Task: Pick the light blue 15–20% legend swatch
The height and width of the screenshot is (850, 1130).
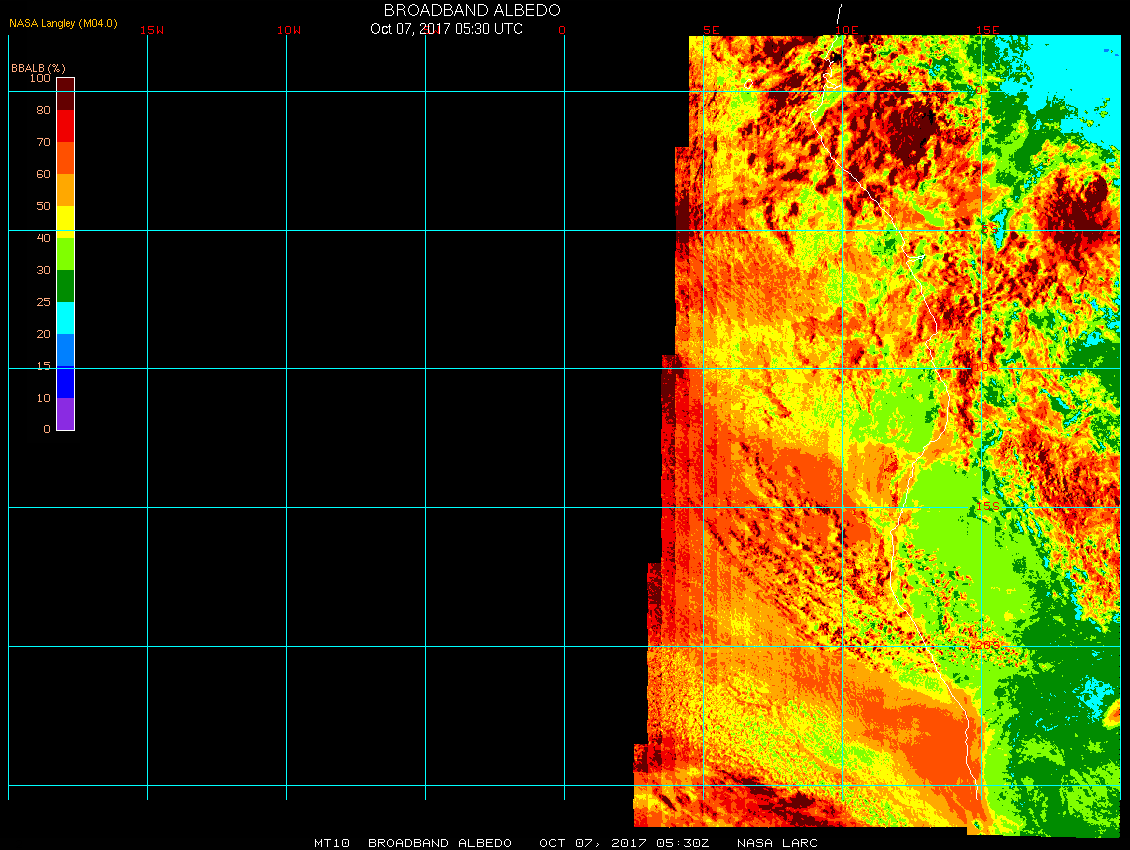Action: pyautogui.click(x=65, y=350)
